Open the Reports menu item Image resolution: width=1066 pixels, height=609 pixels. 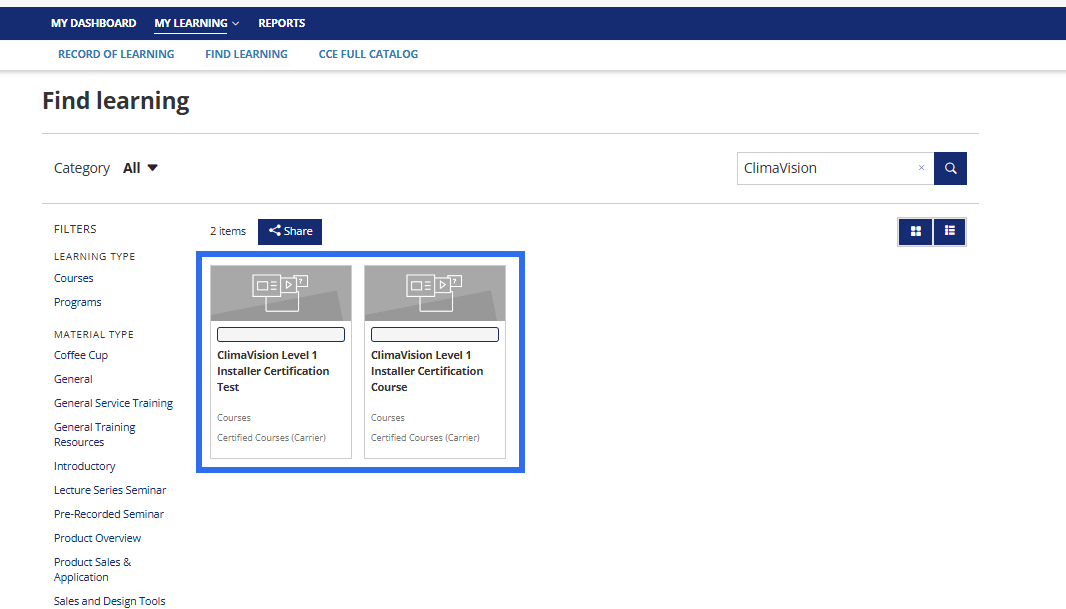281,23
